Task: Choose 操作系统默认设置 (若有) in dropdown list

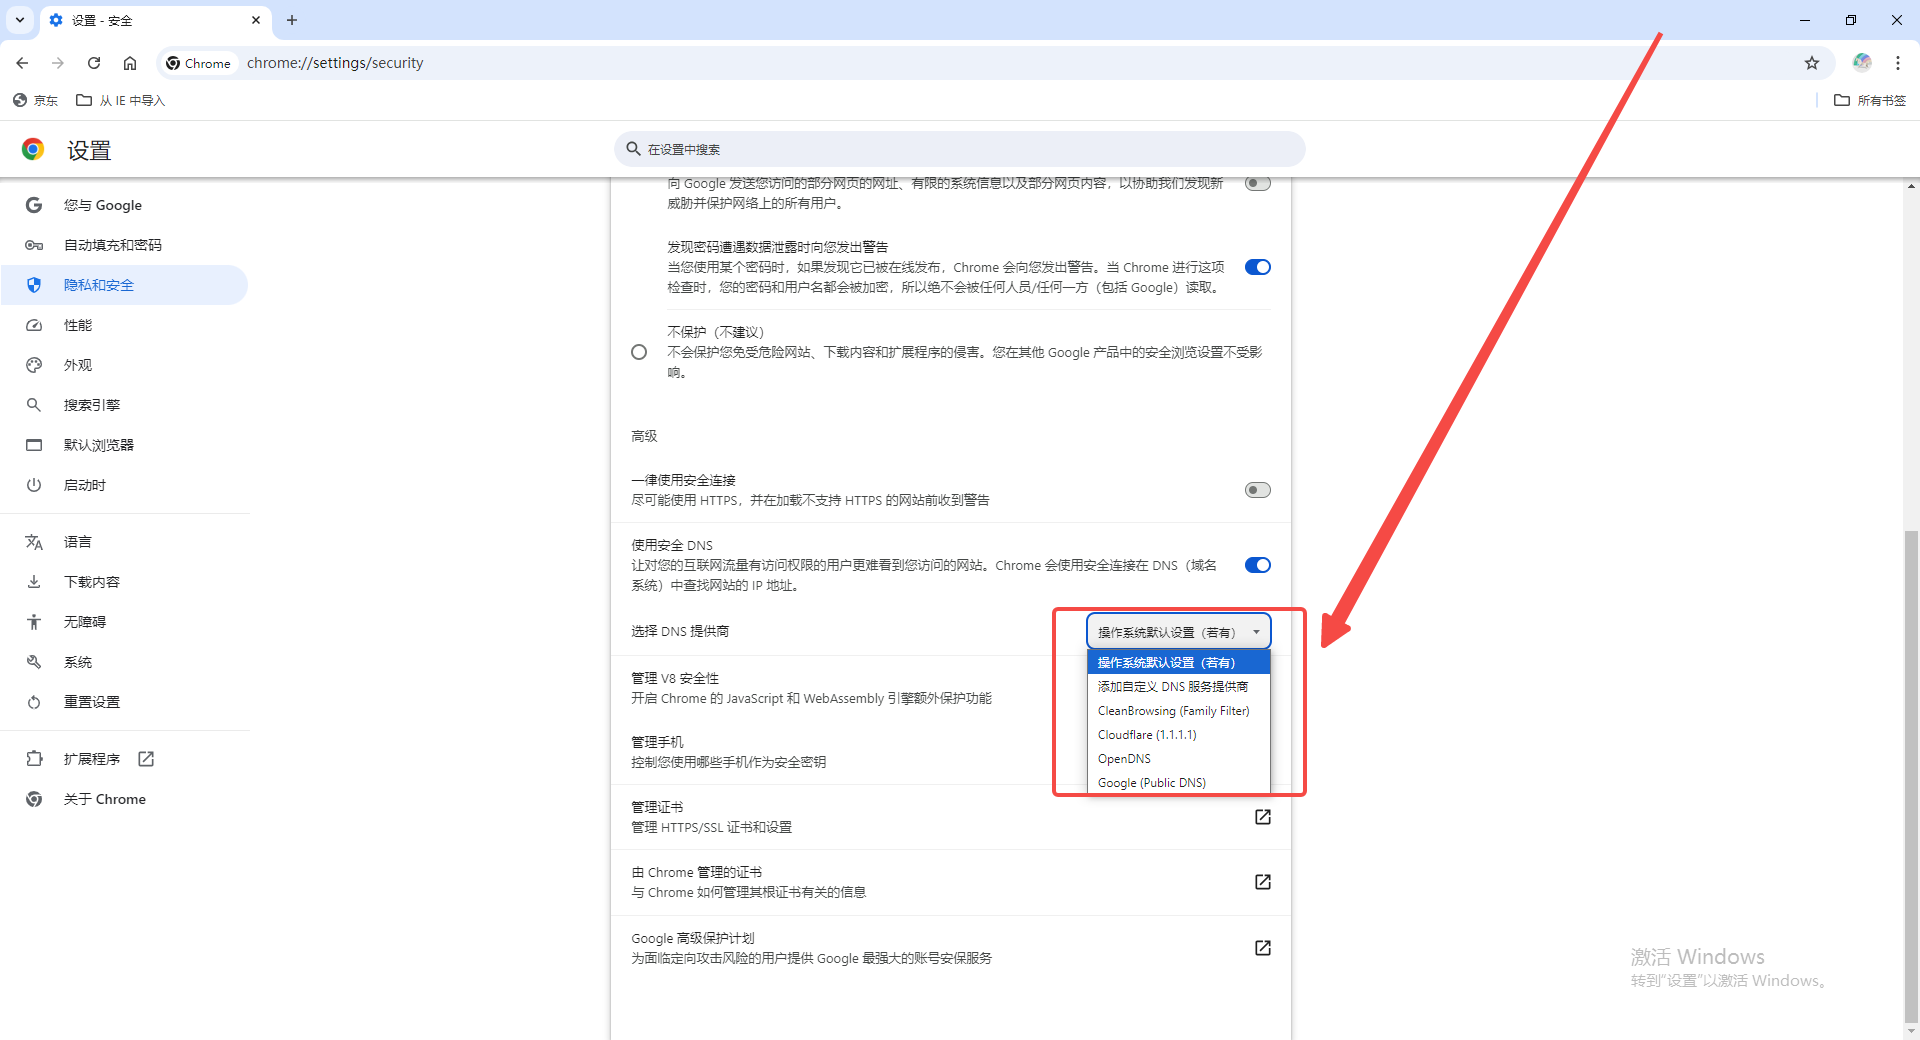Action: pyautogui.click(x=1179, y=662)
